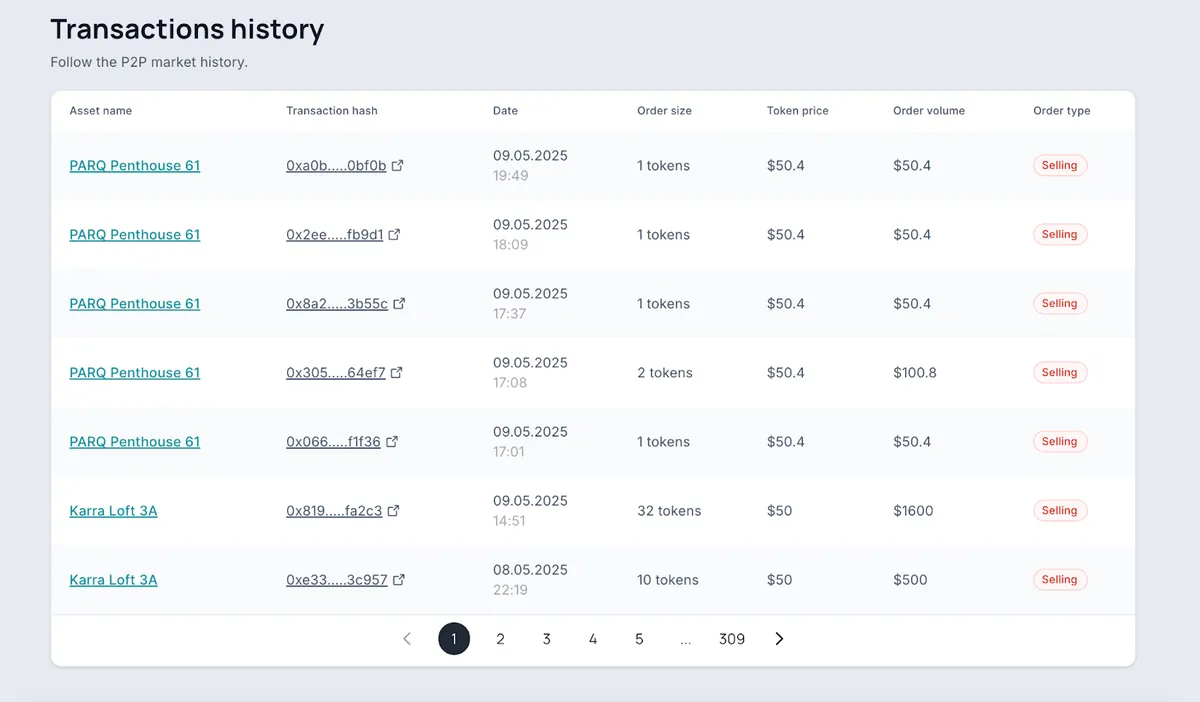1200x702 pixels.
Task: Click the Selling badge on the $100.8 order row
Action: tap(1059, 372)
